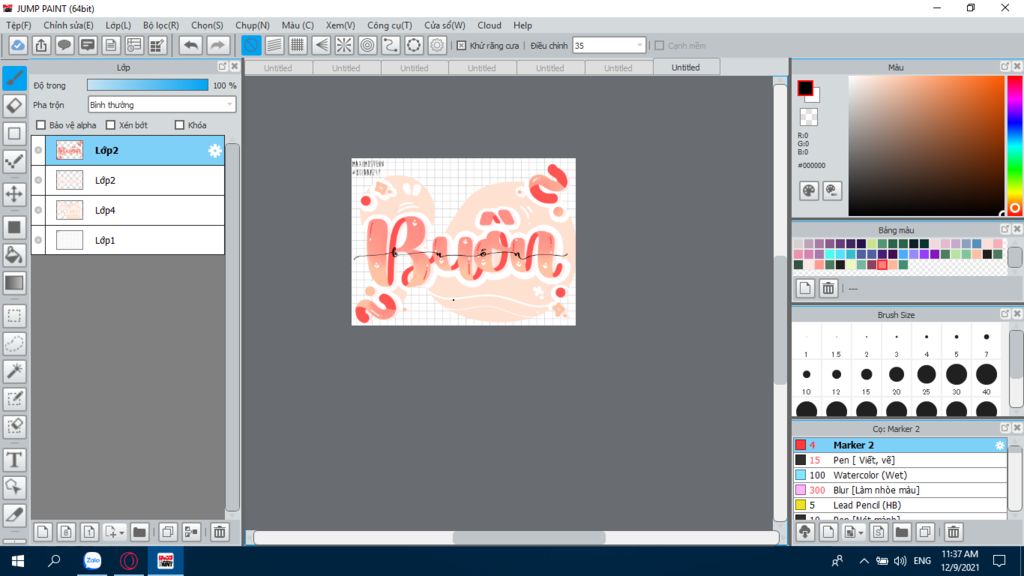The width and height of the screenshot is (1024, 576).
Task: Select the rectangular Selection tool
Action: click(x=14, y=316)
